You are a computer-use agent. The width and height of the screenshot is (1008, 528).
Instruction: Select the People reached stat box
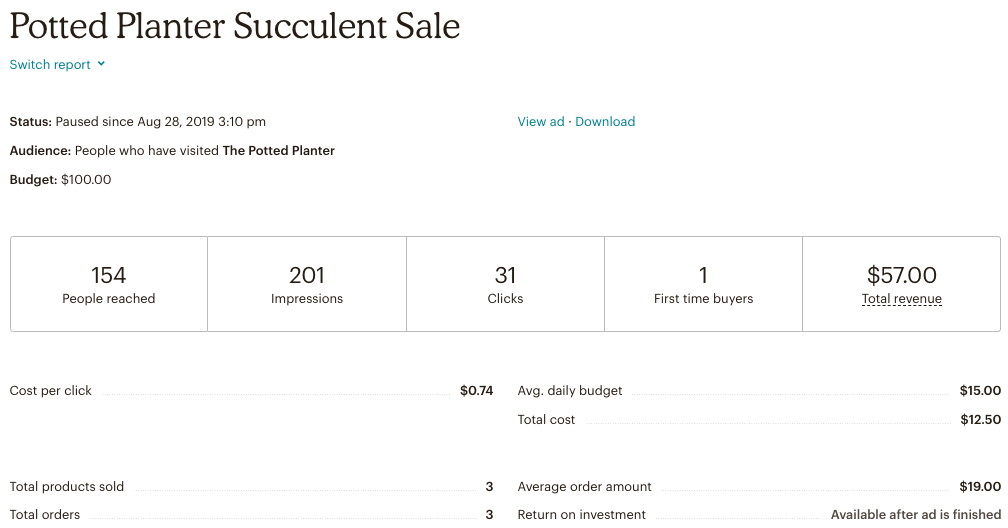point(109,284)
